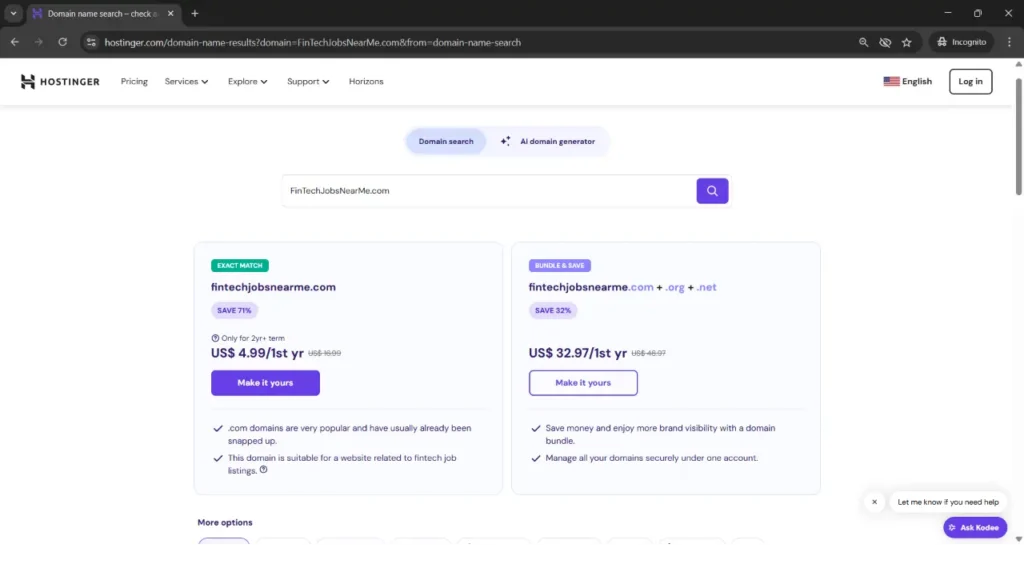
Task: Click Make it yours for fintechjobsnearme.com
Action: click(x=265, y=383)
